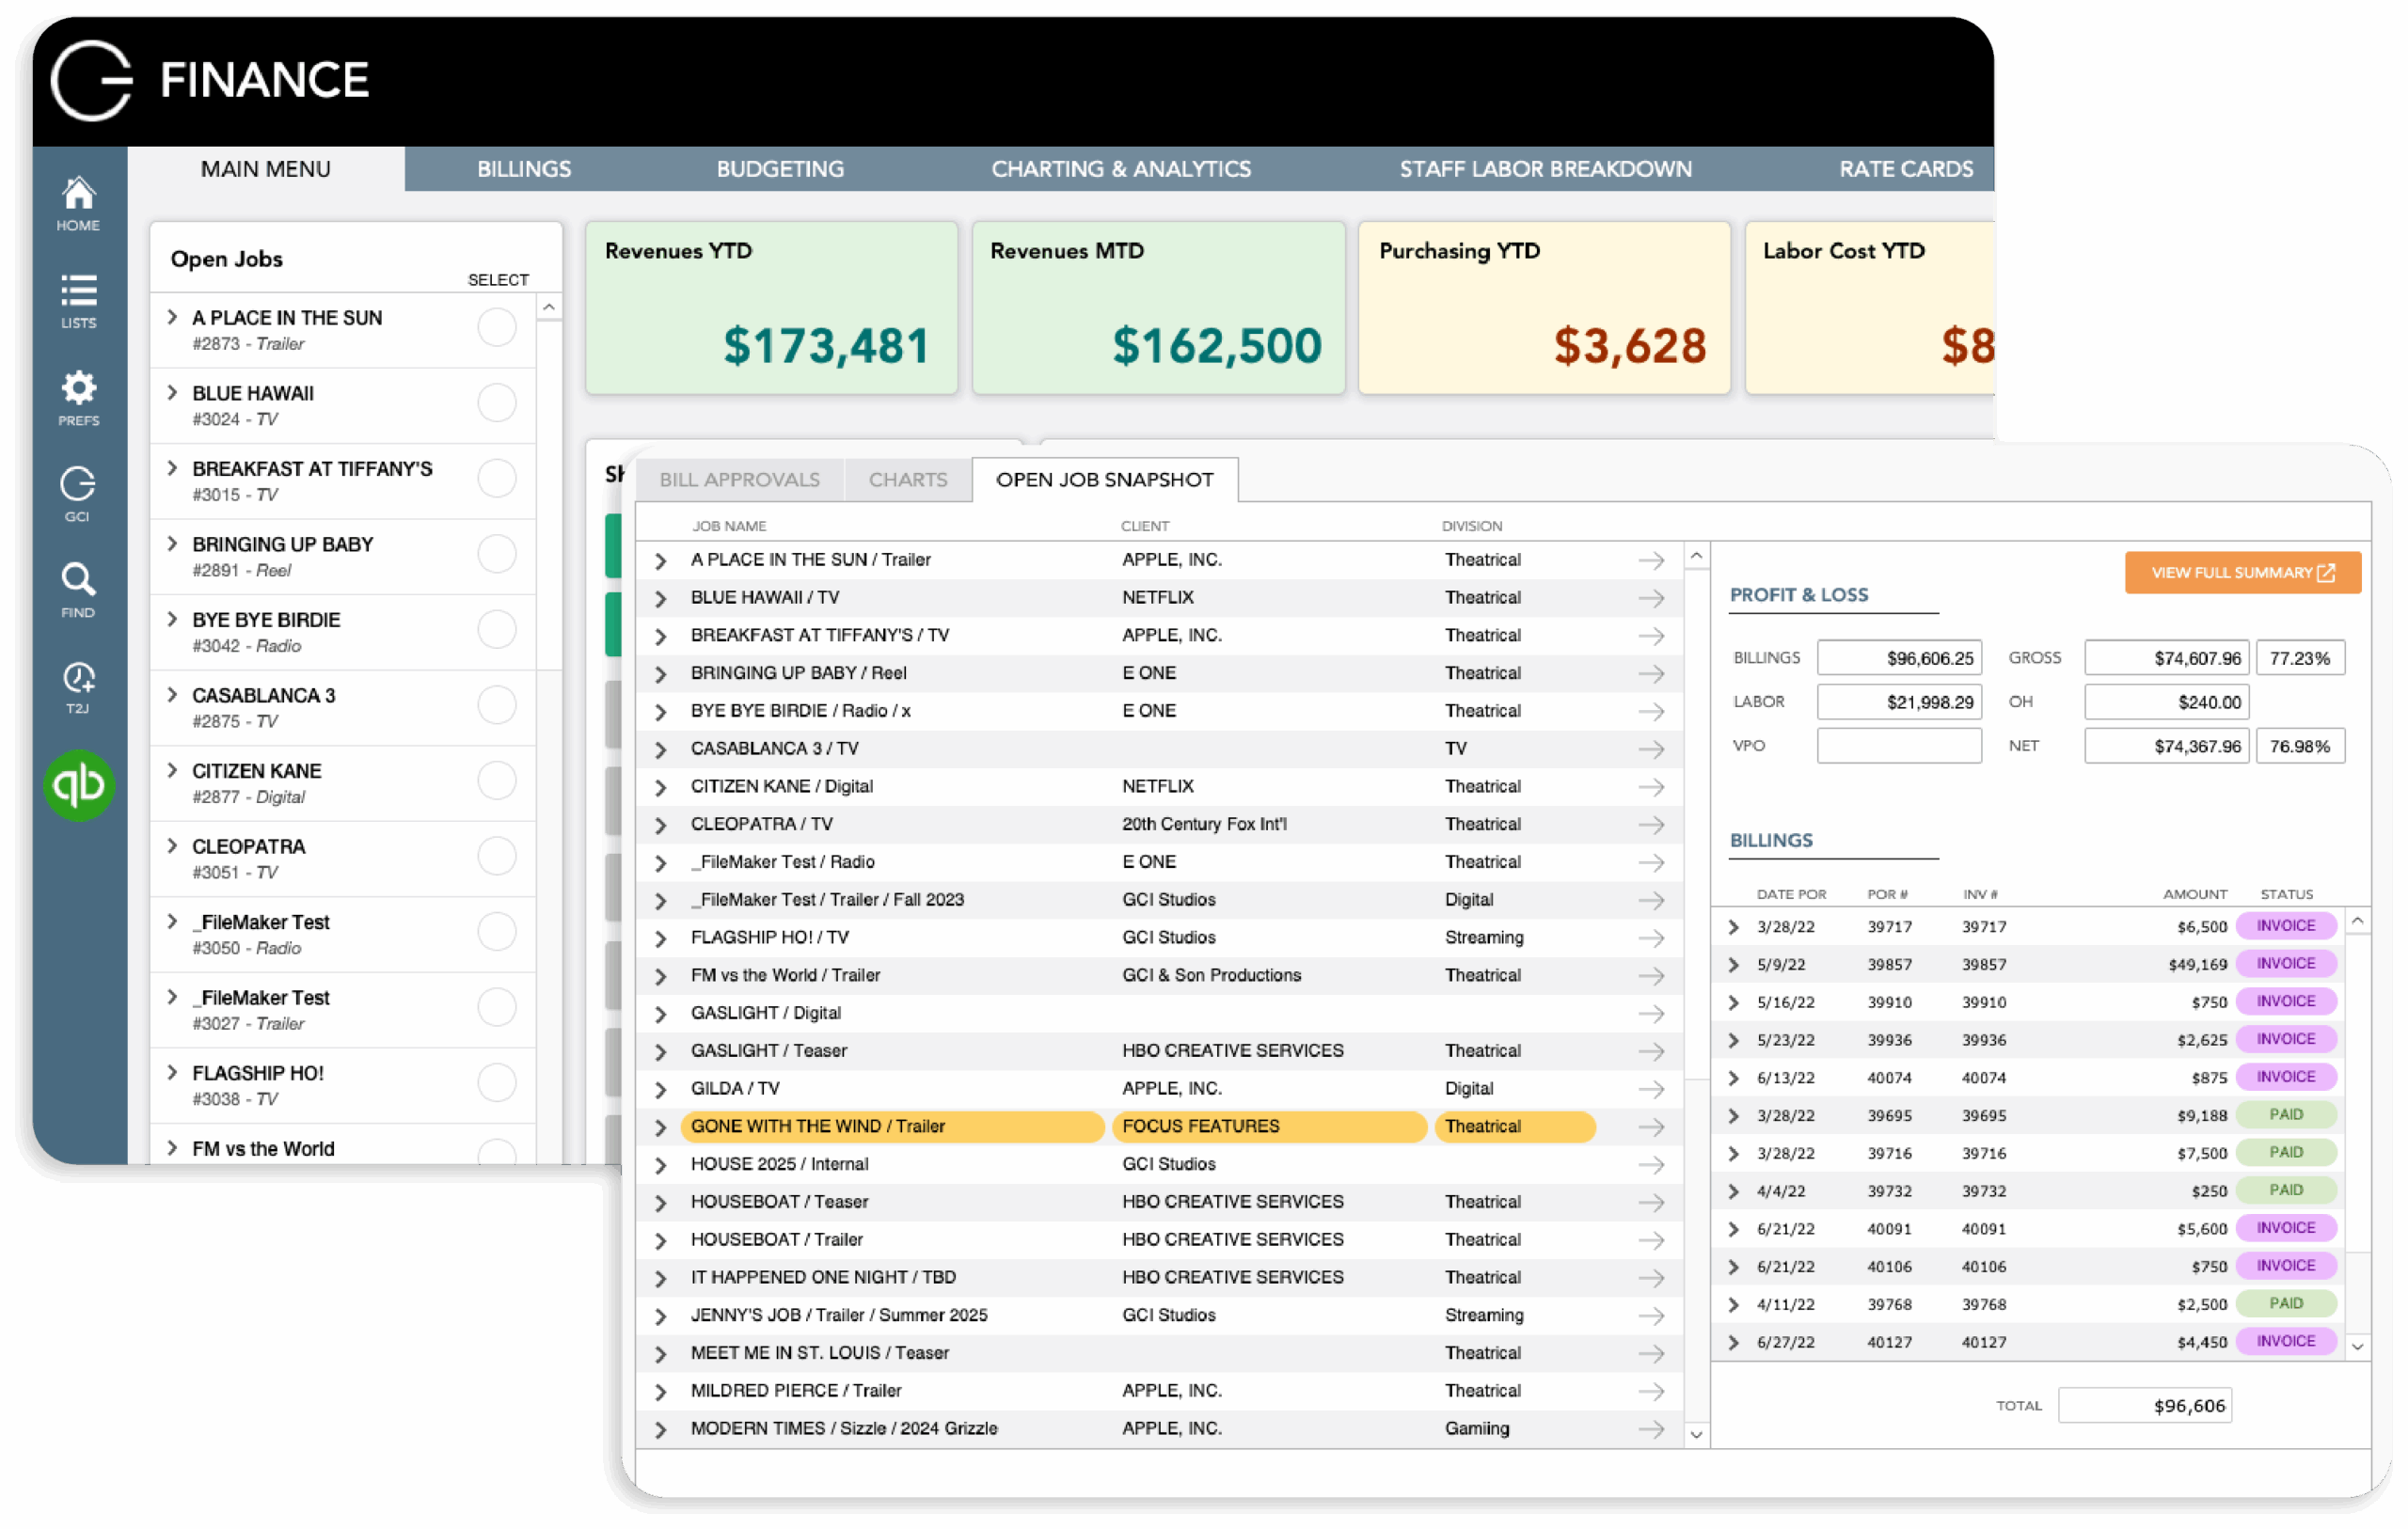Click PAID status for 4/11/22 $2,500
Viewport: 2408px width, 1529px height.
[x=2286, y=1304]
